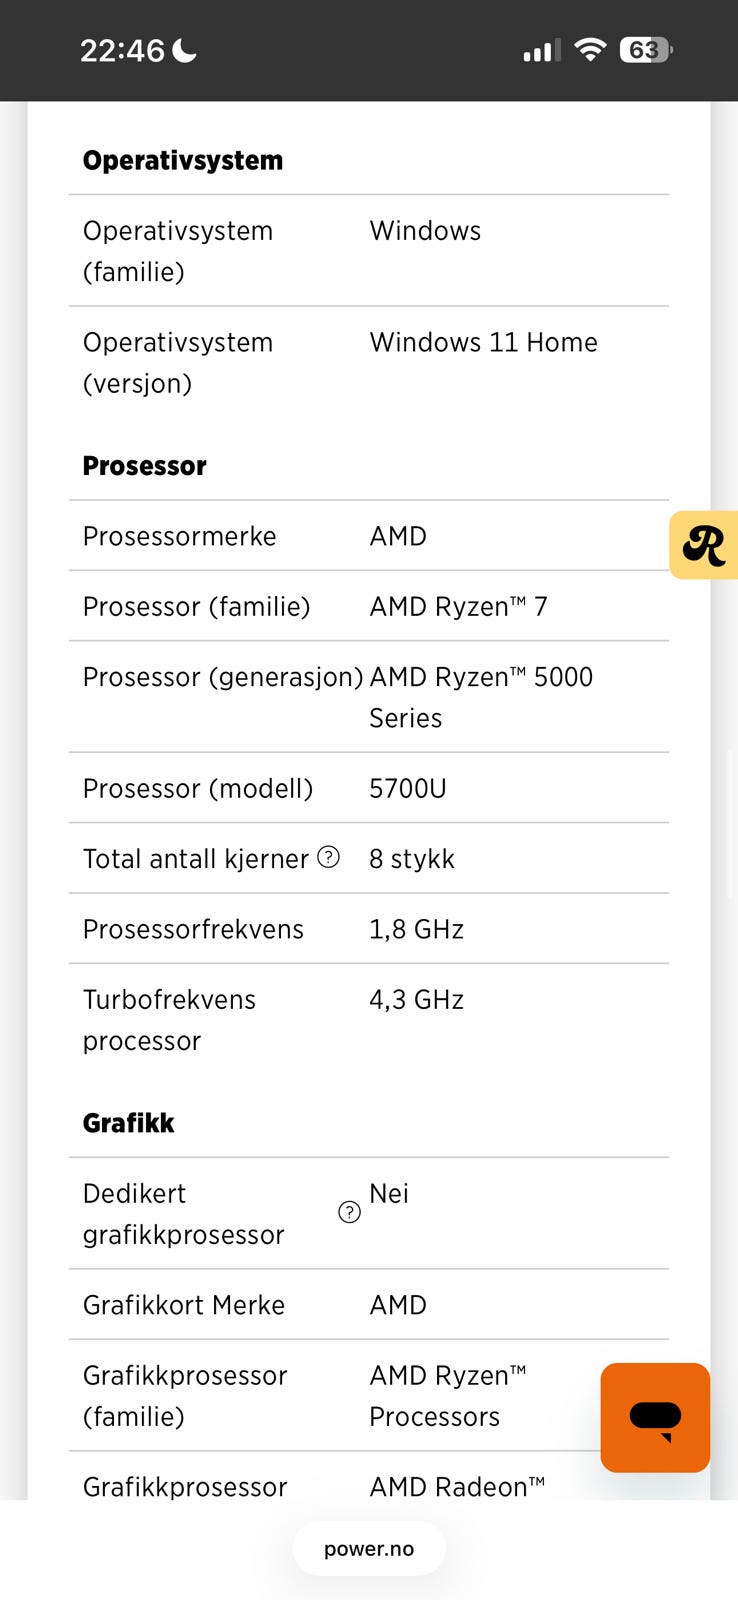Tap the 22:46 clock in status bar
This screenshot has width=738, height=1600.
[x=122, y=50]
